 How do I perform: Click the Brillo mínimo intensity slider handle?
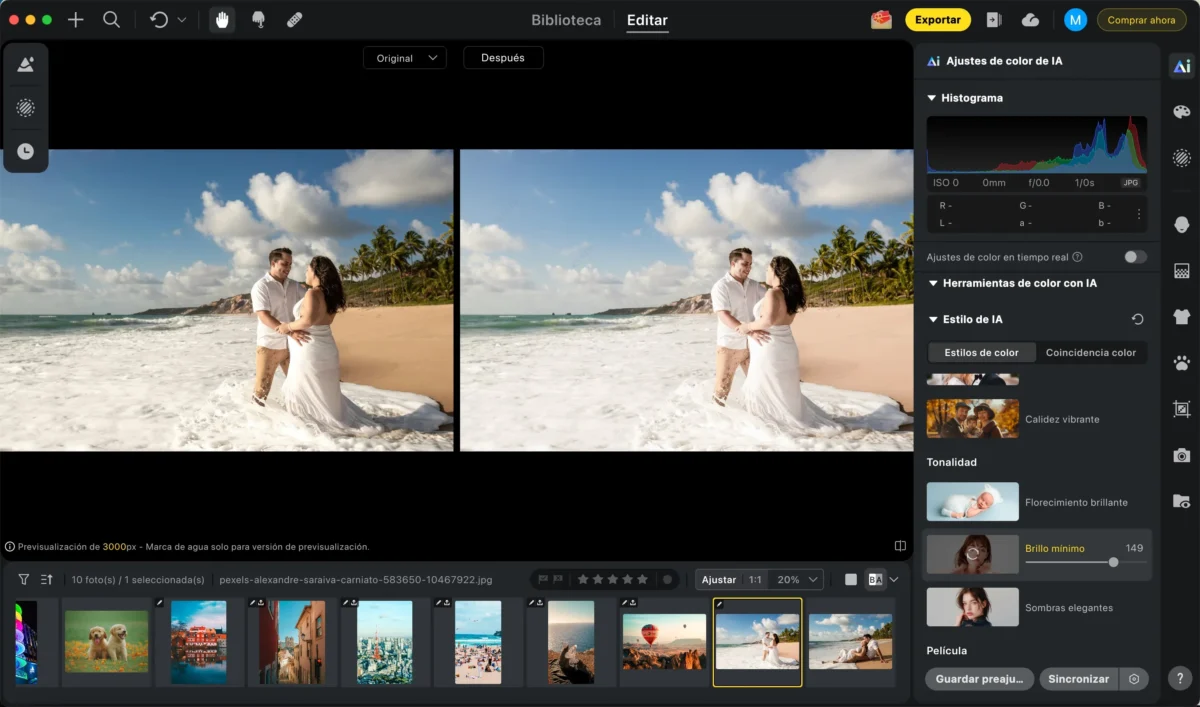(1113, 562)
